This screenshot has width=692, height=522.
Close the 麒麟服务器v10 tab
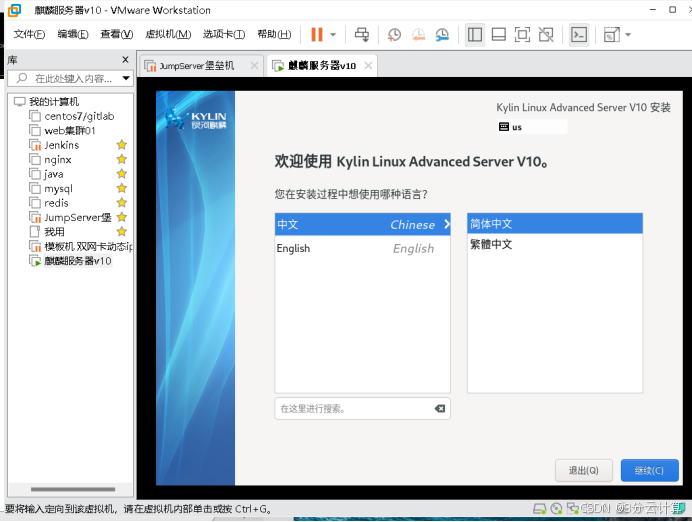[369, 66]
